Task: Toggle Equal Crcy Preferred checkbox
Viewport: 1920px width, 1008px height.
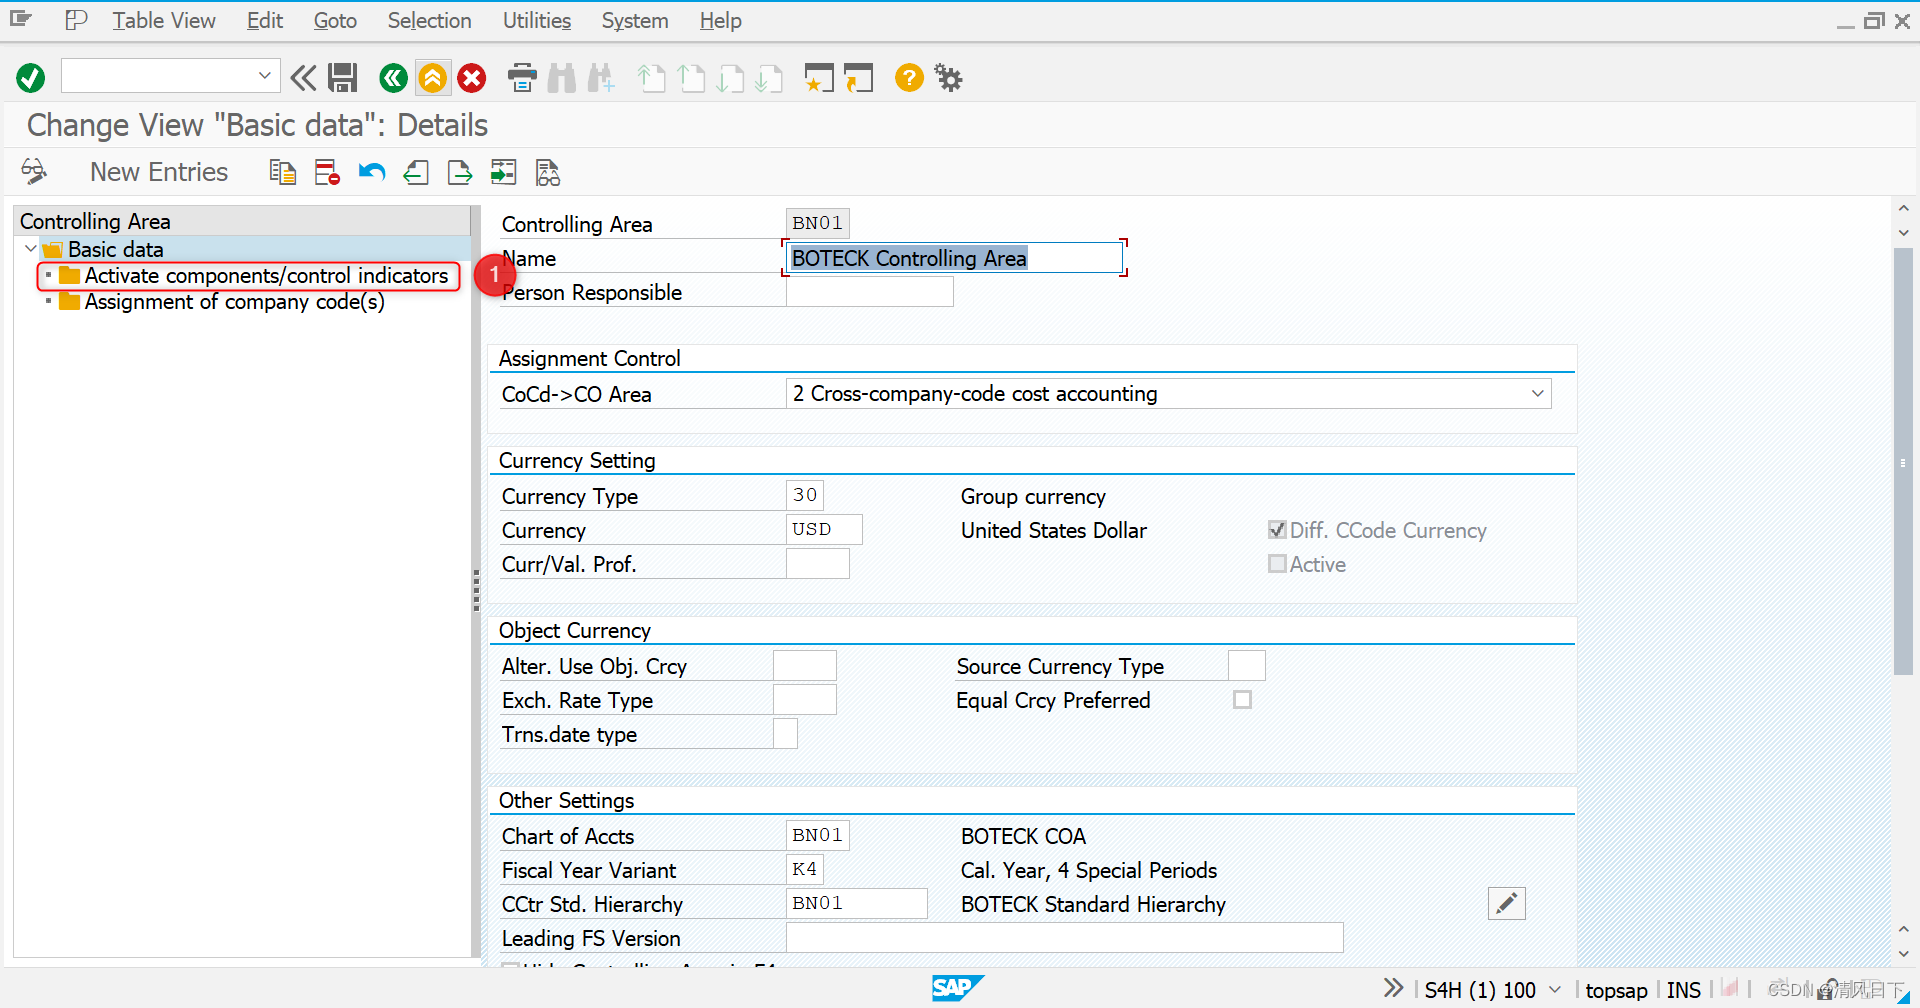Action: pyautogui.click(x=1242, y=700)
